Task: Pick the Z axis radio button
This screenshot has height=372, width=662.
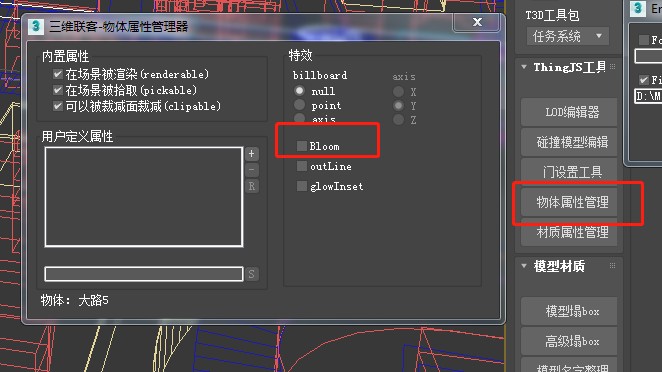Action: click(x=398, y=119)
